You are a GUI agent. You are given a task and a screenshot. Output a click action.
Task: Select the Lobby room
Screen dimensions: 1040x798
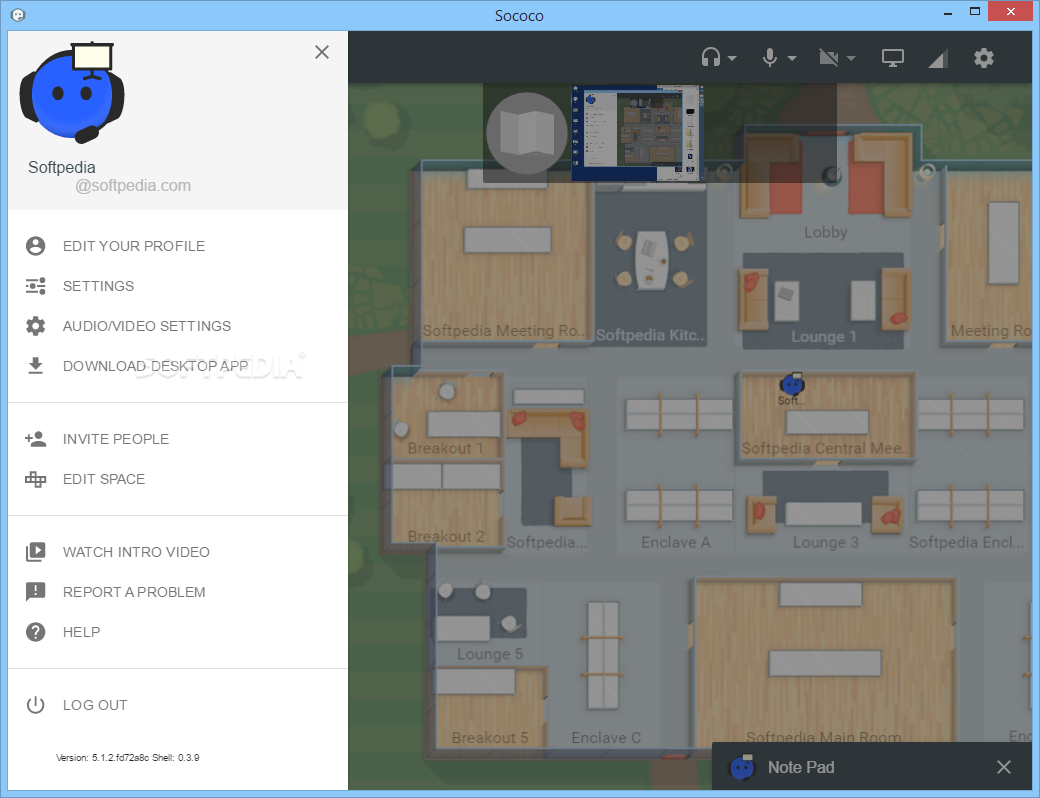[x=826, y=232]
